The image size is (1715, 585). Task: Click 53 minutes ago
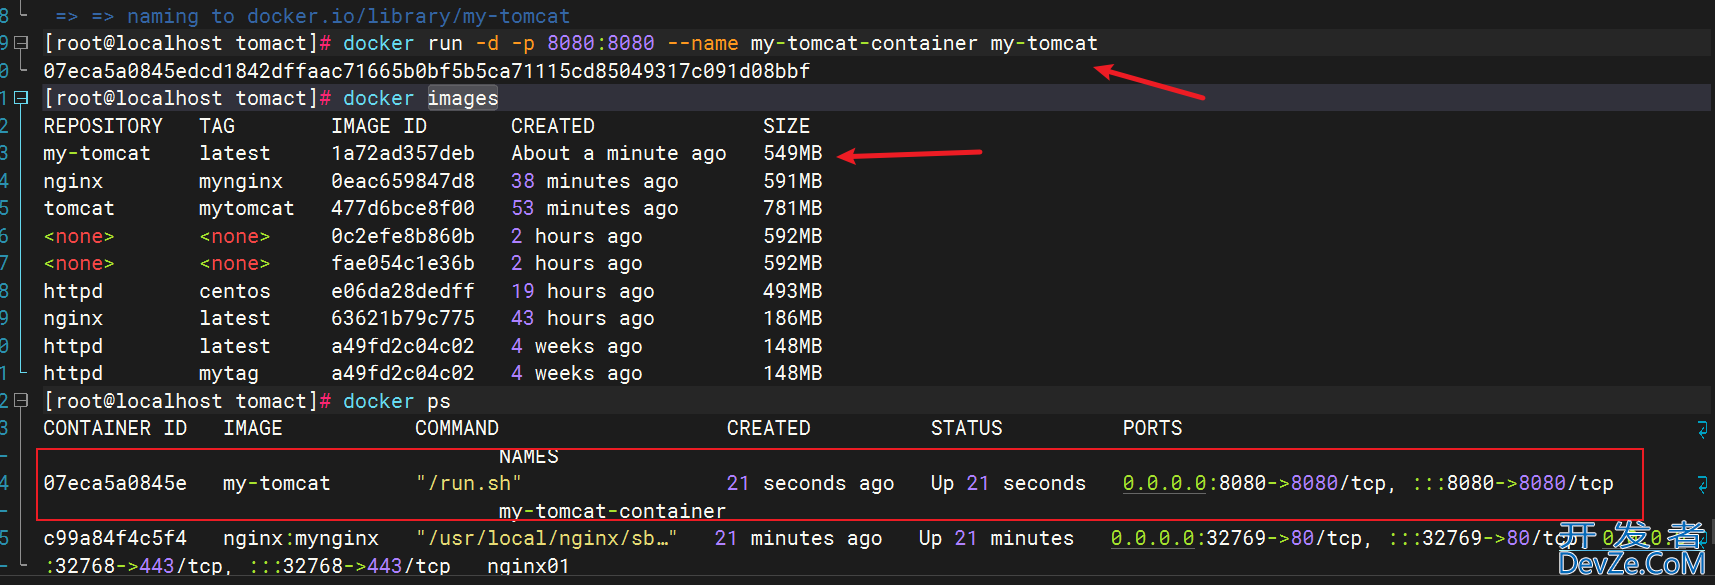click(595, 208)
